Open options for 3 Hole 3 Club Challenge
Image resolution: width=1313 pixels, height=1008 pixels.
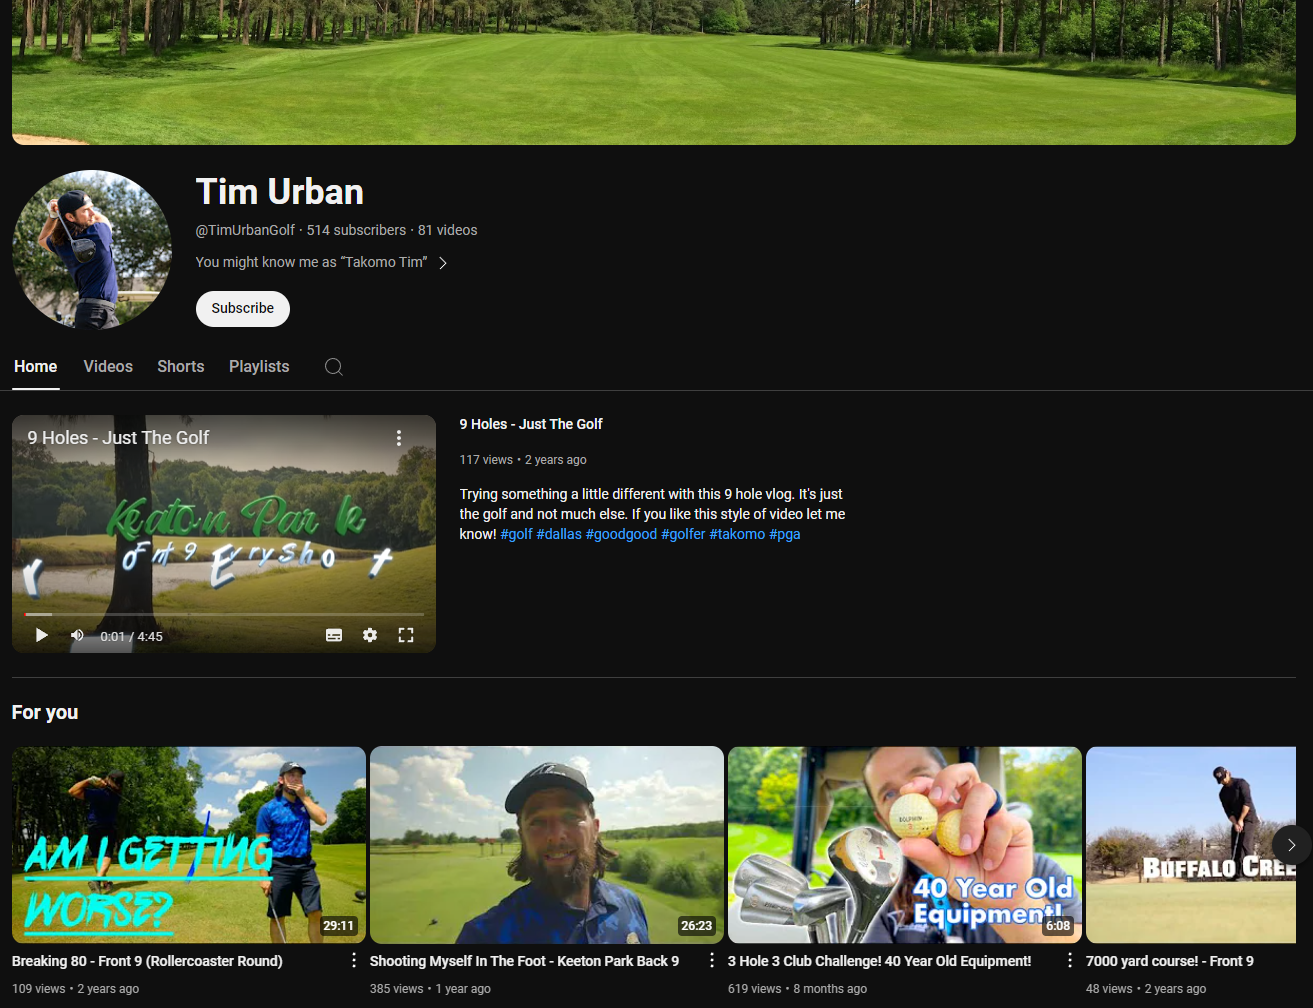tap(1069, 960)
